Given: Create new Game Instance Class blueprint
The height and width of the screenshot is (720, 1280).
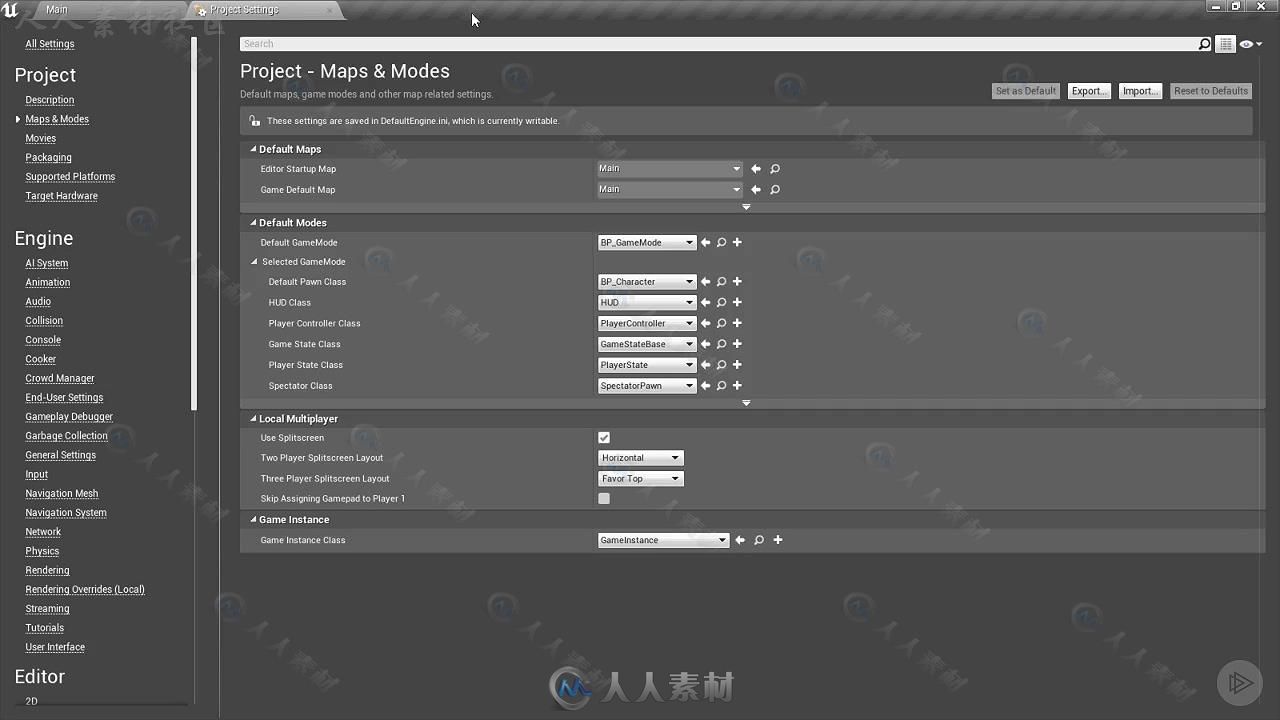Looking at the screenshot, I should [x=778, y=540].
